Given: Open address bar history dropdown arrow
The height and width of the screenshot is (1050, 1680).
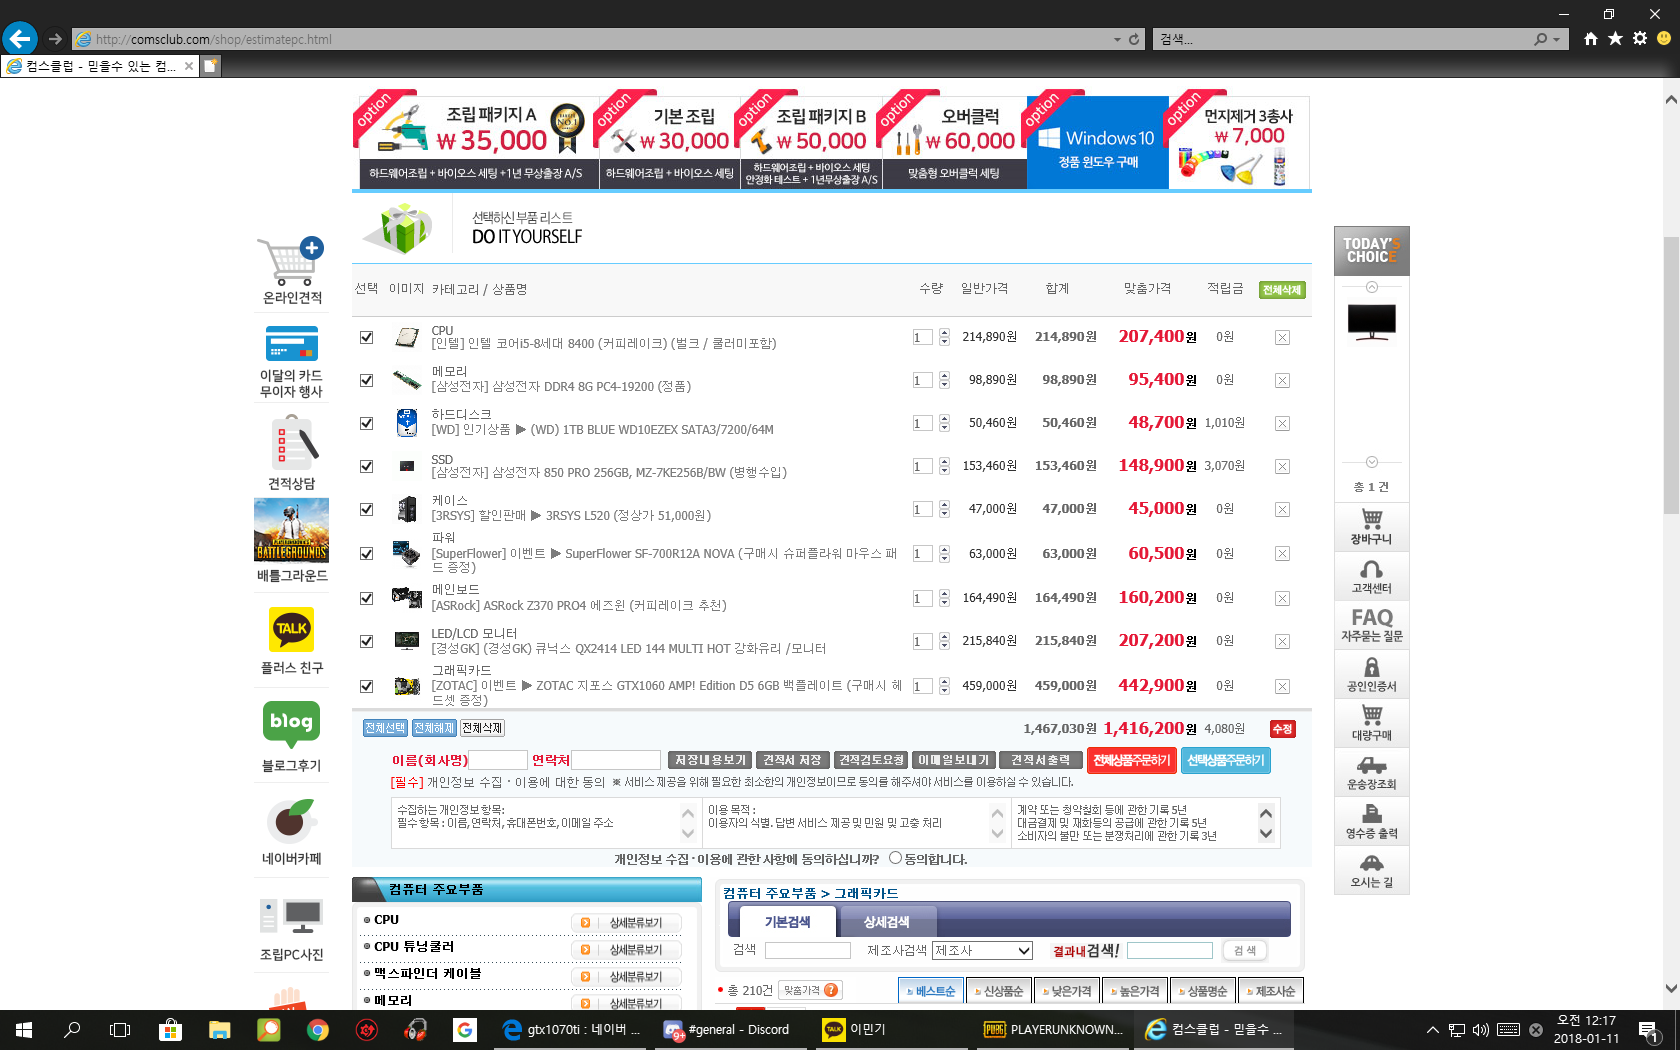Looking at the screenshot, I should click(1117, 40).
